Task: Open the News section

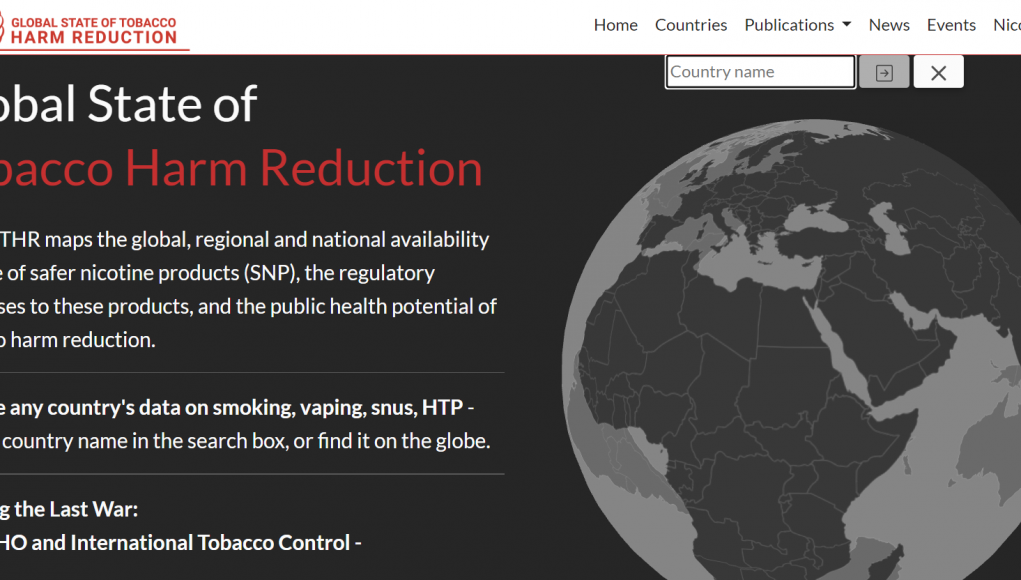Action: (889, 25)
